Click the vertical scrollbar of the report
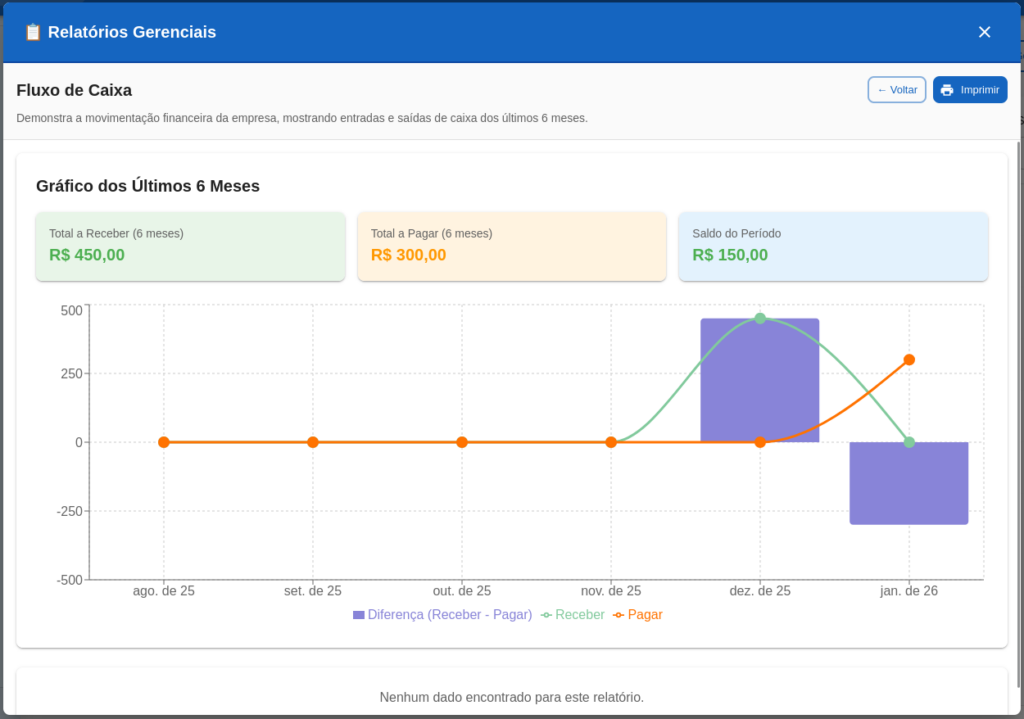This screenshot has height=719, width=1024. click(x=1018, y=400)
